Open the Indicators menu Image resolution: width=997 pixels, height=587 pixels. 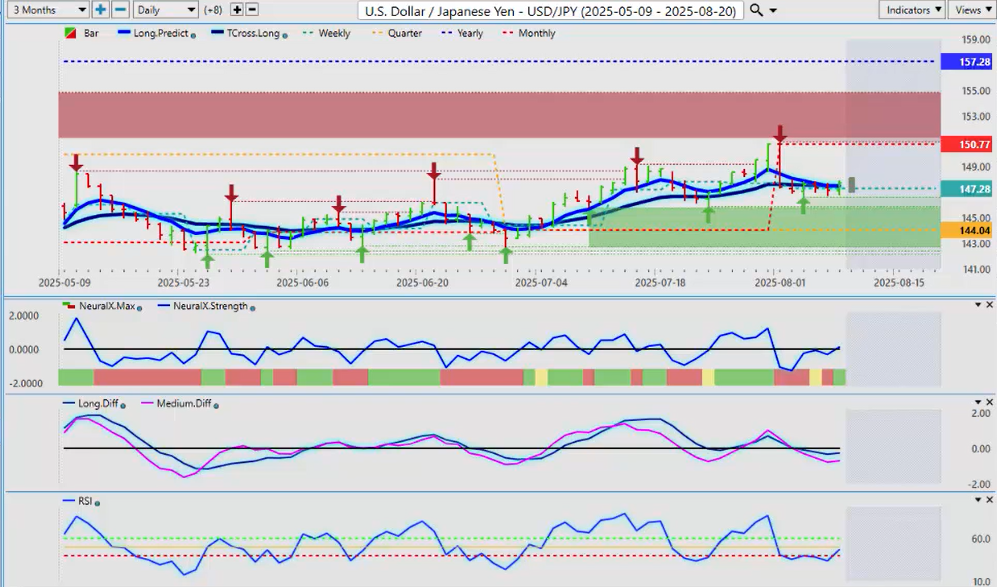coord(912,10)
